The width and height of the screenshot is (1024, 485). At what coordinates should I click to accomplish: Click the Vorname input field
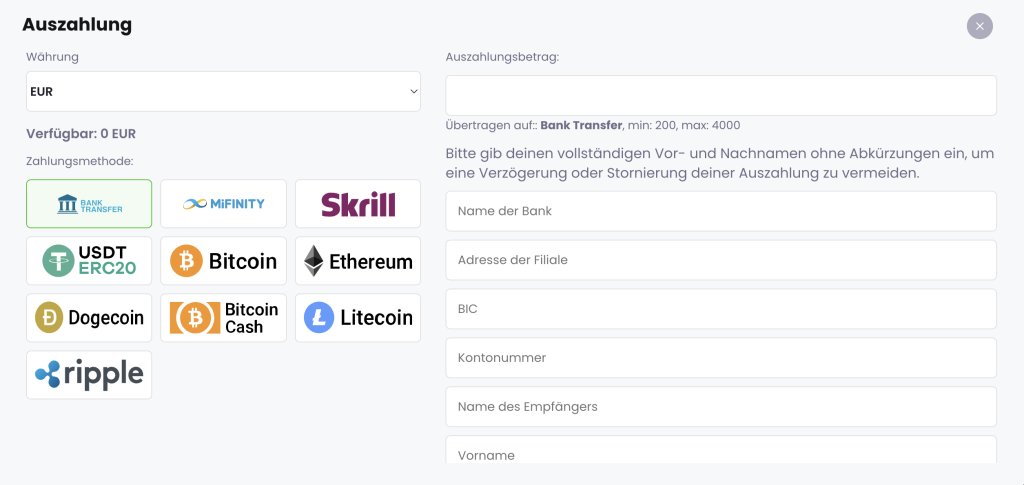coord(721,450)
